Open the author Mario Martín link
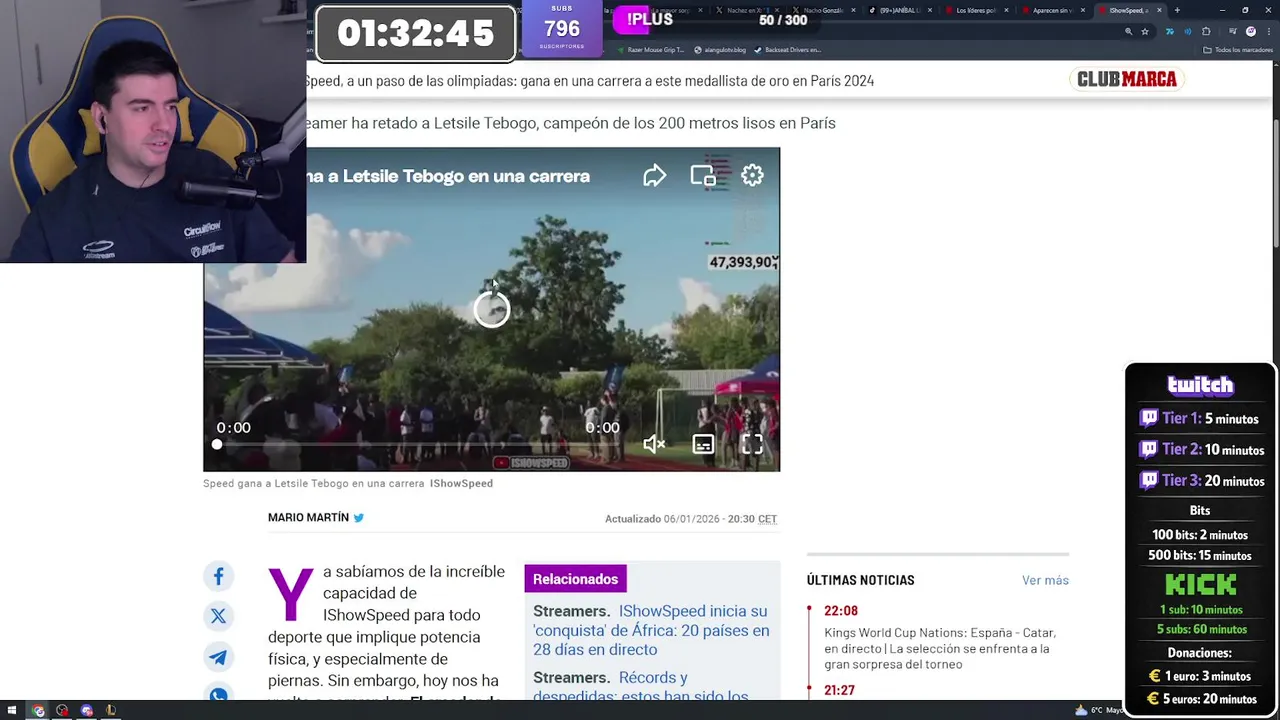The width and height of the screenshot is (1280, 720). point(308,518)
